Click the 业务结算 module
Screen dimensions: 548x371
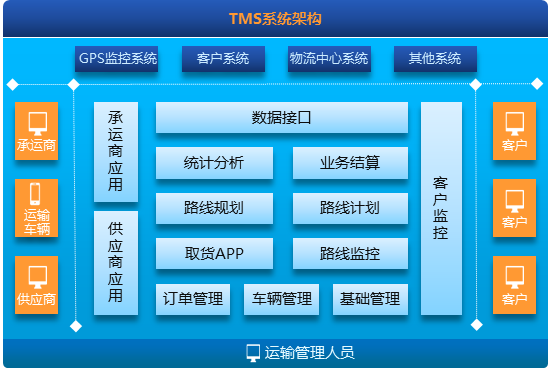point(350,163)
